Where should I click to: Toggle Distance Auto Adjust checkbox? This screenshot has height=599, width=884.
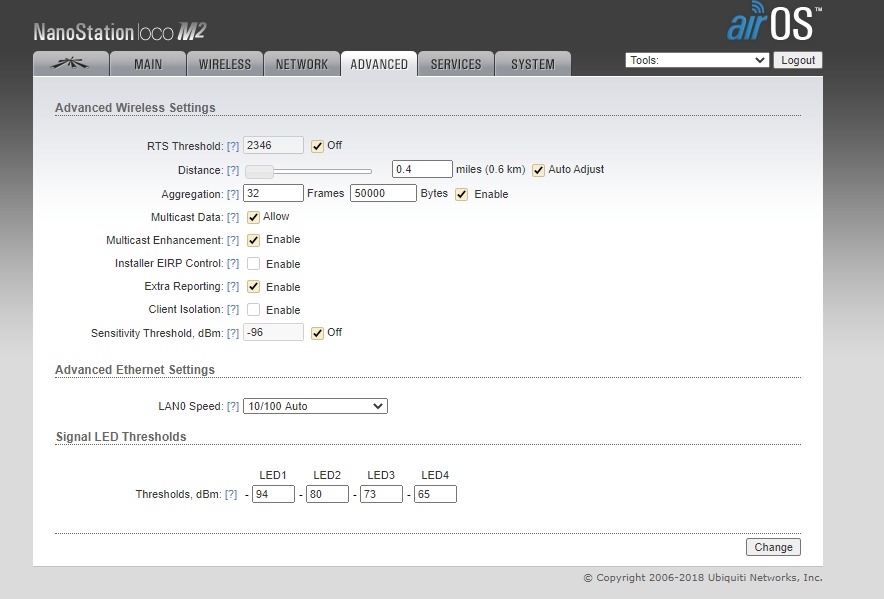tap(538, 170)
